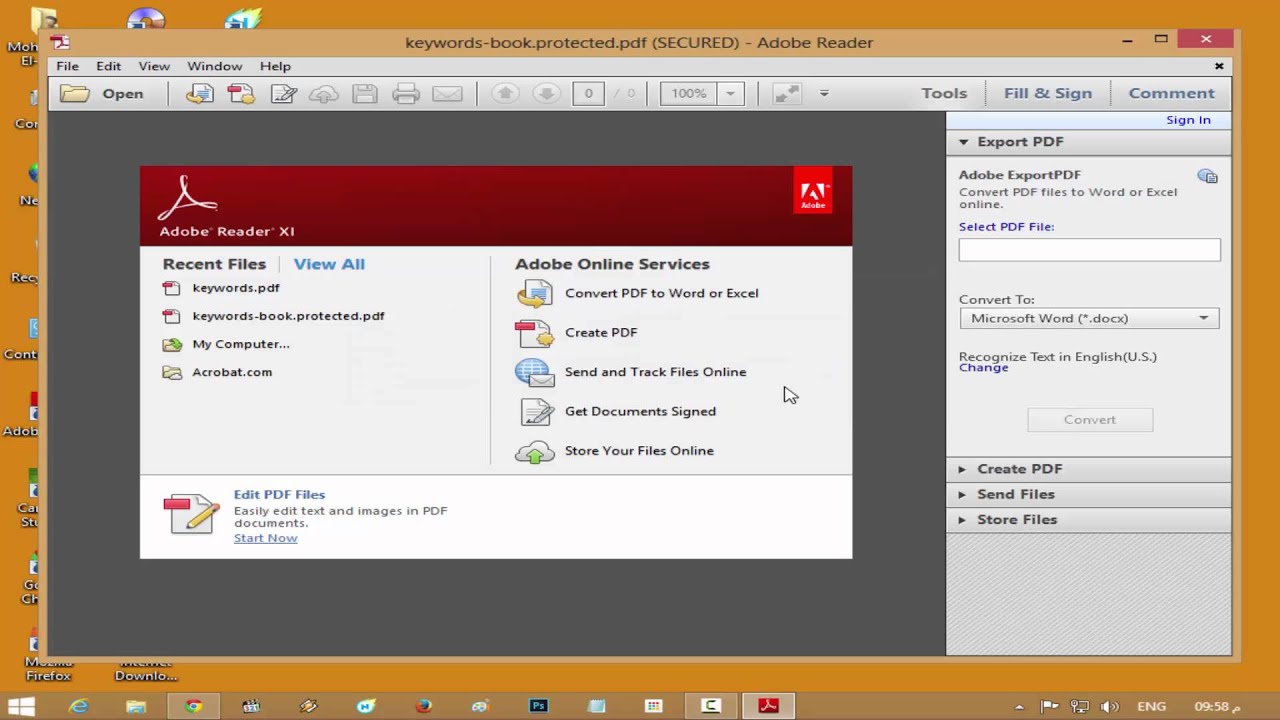Click the Change language link
The width and height of the screenshot is (1280, 720).
coord(984,368)
